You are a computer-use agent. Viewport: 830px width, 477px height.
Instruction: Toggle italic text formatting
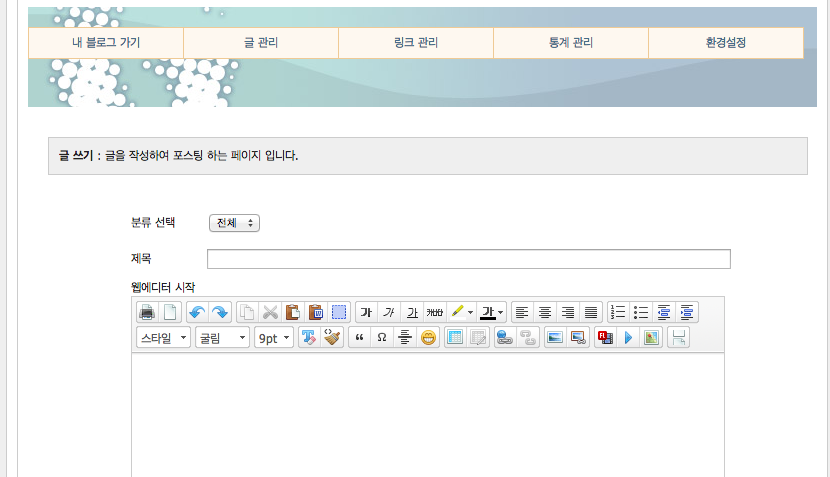[388, 312]
